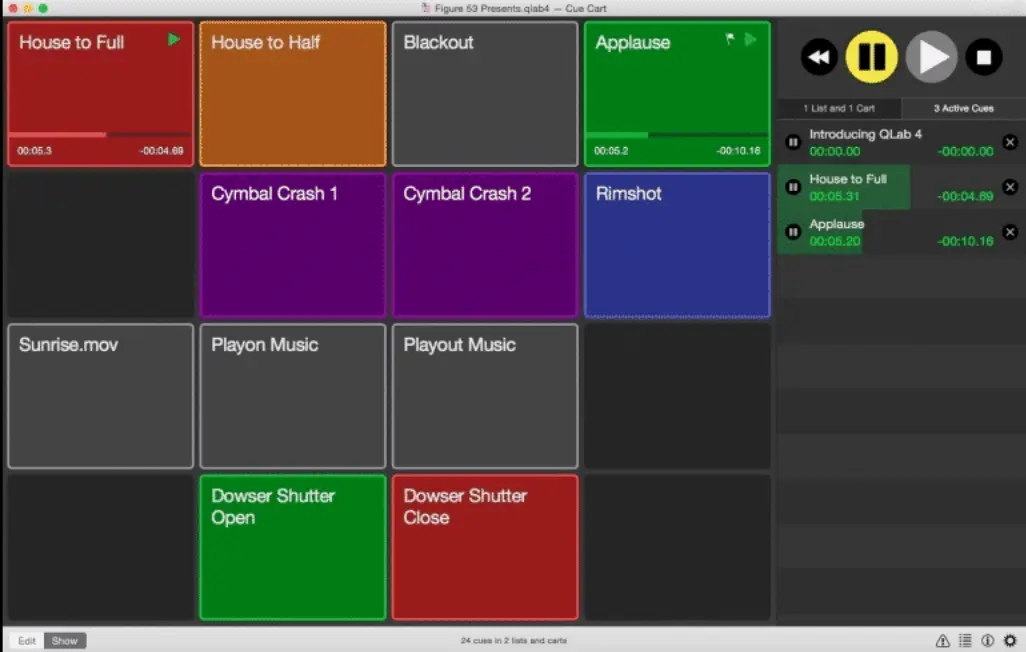
Task: Trigger the Cymbal Crash 2 tile
Action: 485,245
